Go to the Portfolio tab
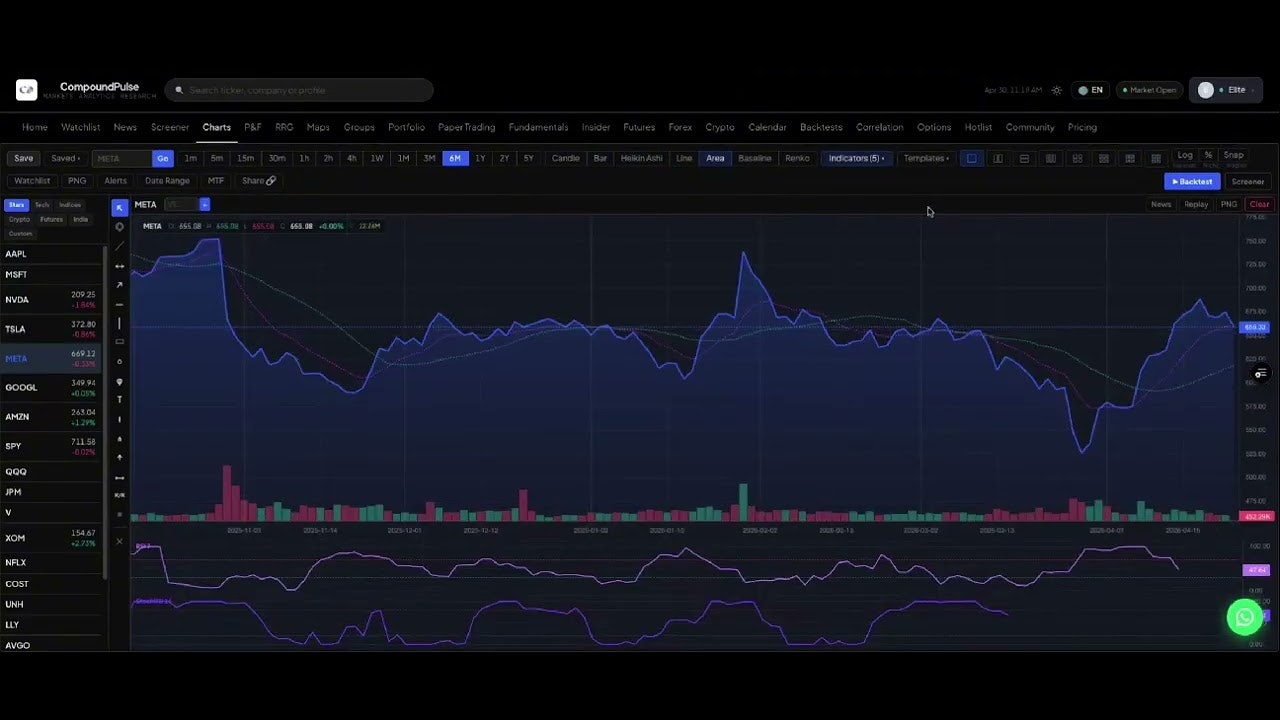The height and width of the screenshot is (720, 1280). click(x=406, y=127)
